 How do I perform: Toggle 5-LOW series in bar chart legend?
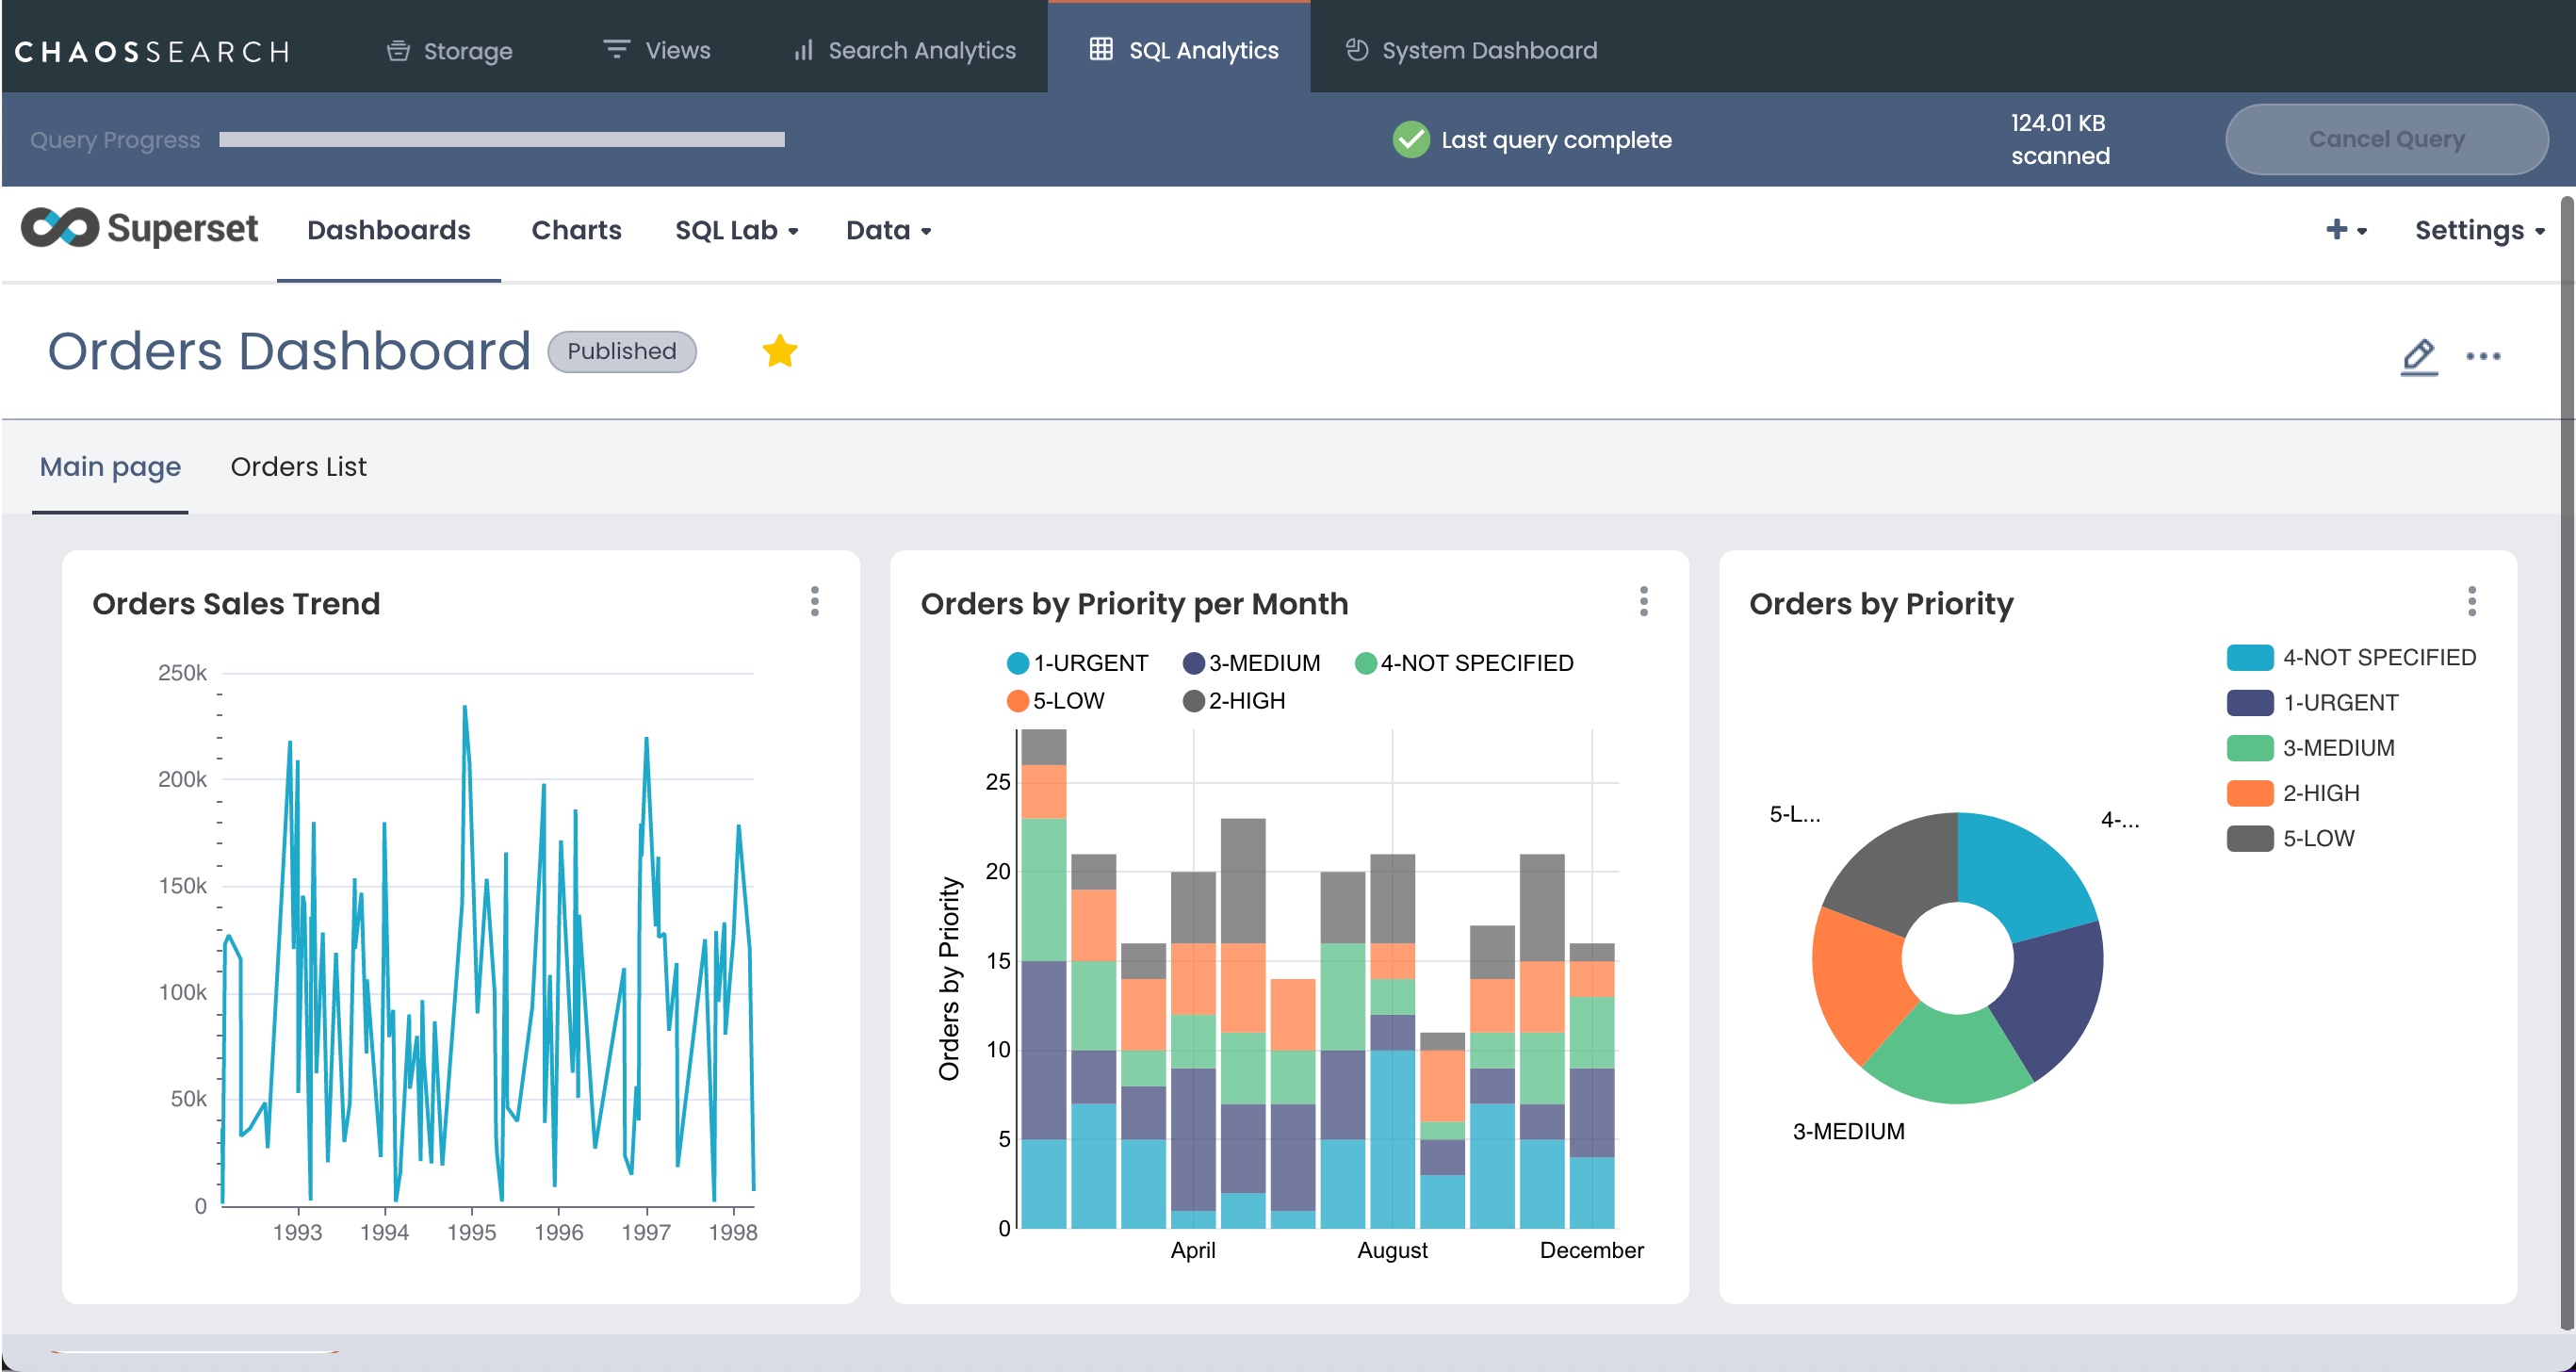(x=1056, y=701)
